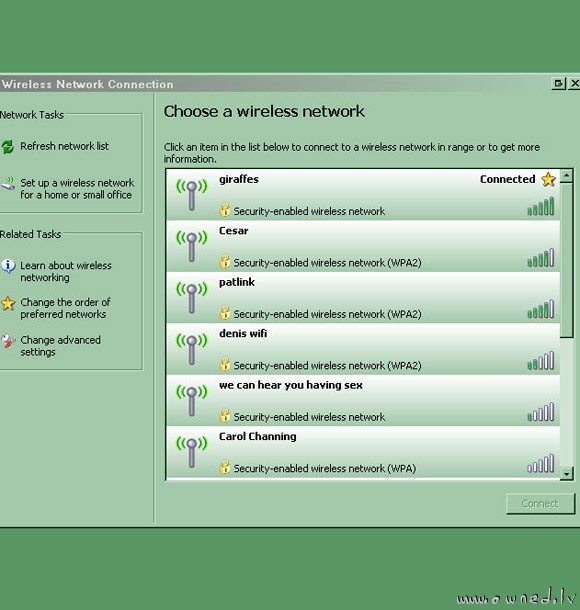Image resolution: width=580 pixels, height=610 pixels.
Task: Select the denis wifi network
Action: click(363, 349)
